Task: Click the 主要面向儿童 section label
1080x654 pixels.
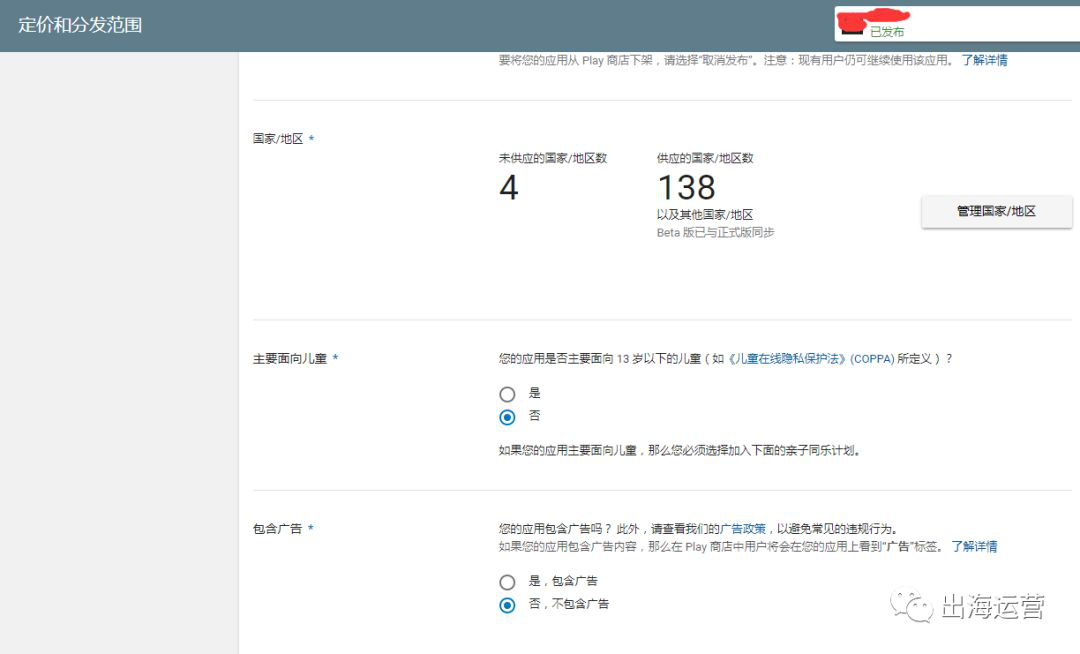Action: 290,359
